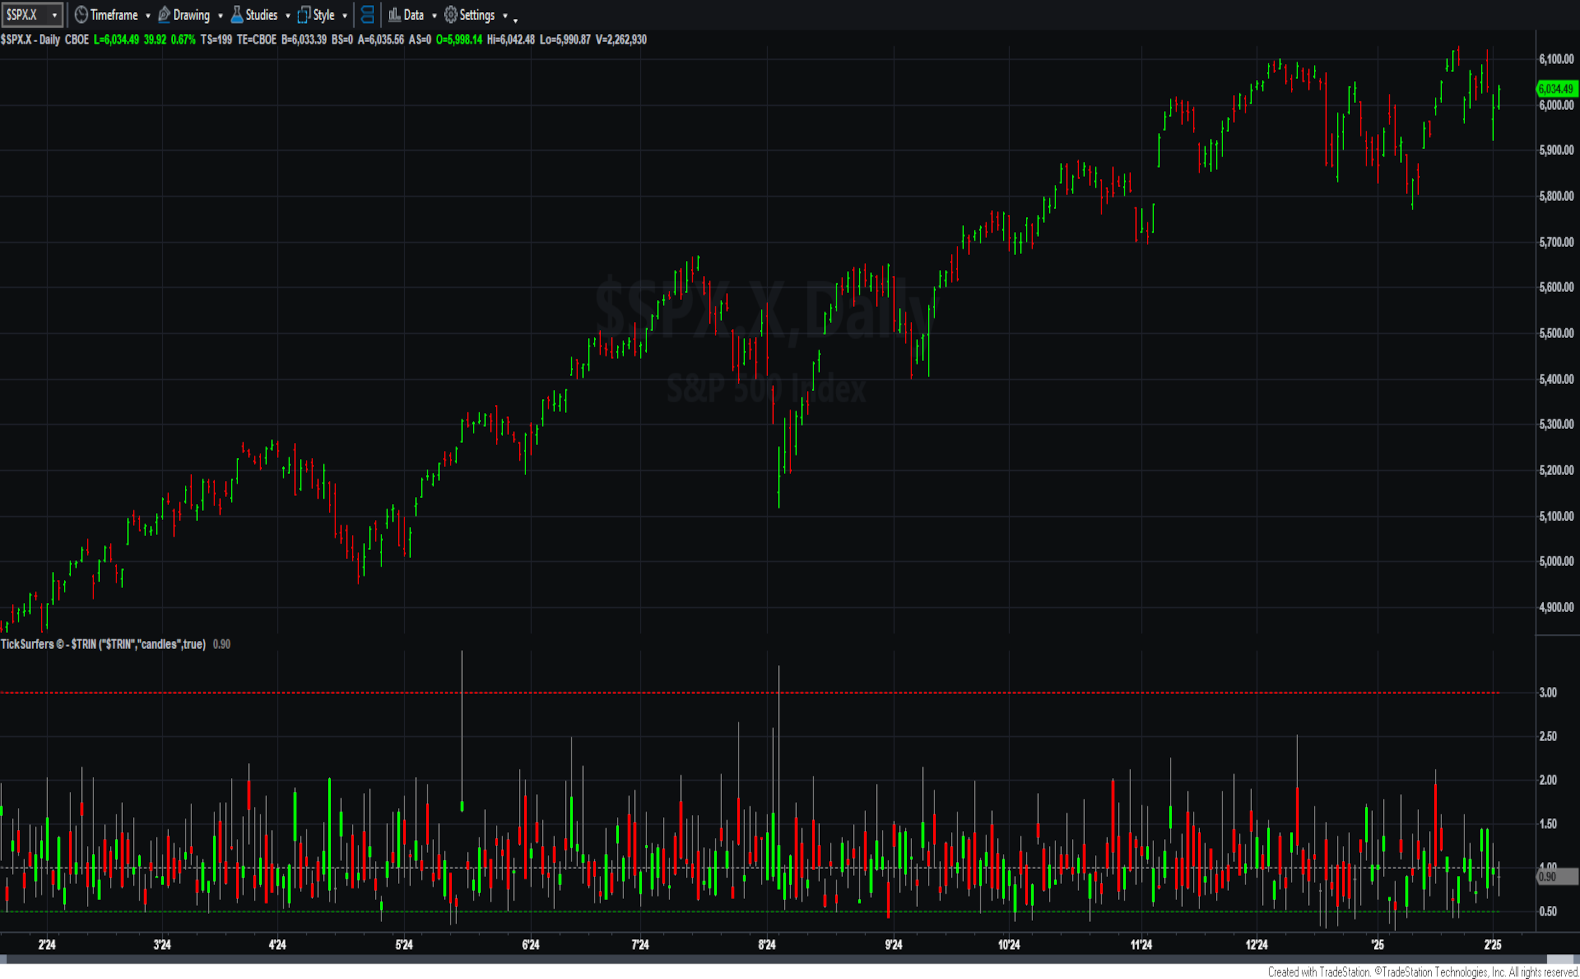Click the blue stacked-panels toolbar icon
Viewport: 1580px width, 979px height.
(368, 15)
